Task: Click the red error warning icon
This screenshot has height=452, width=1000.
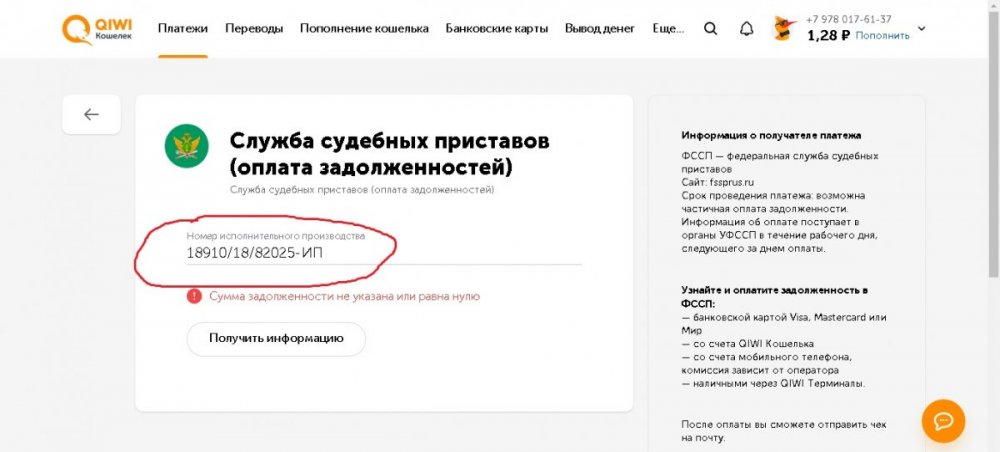Action: pos(194,296)
